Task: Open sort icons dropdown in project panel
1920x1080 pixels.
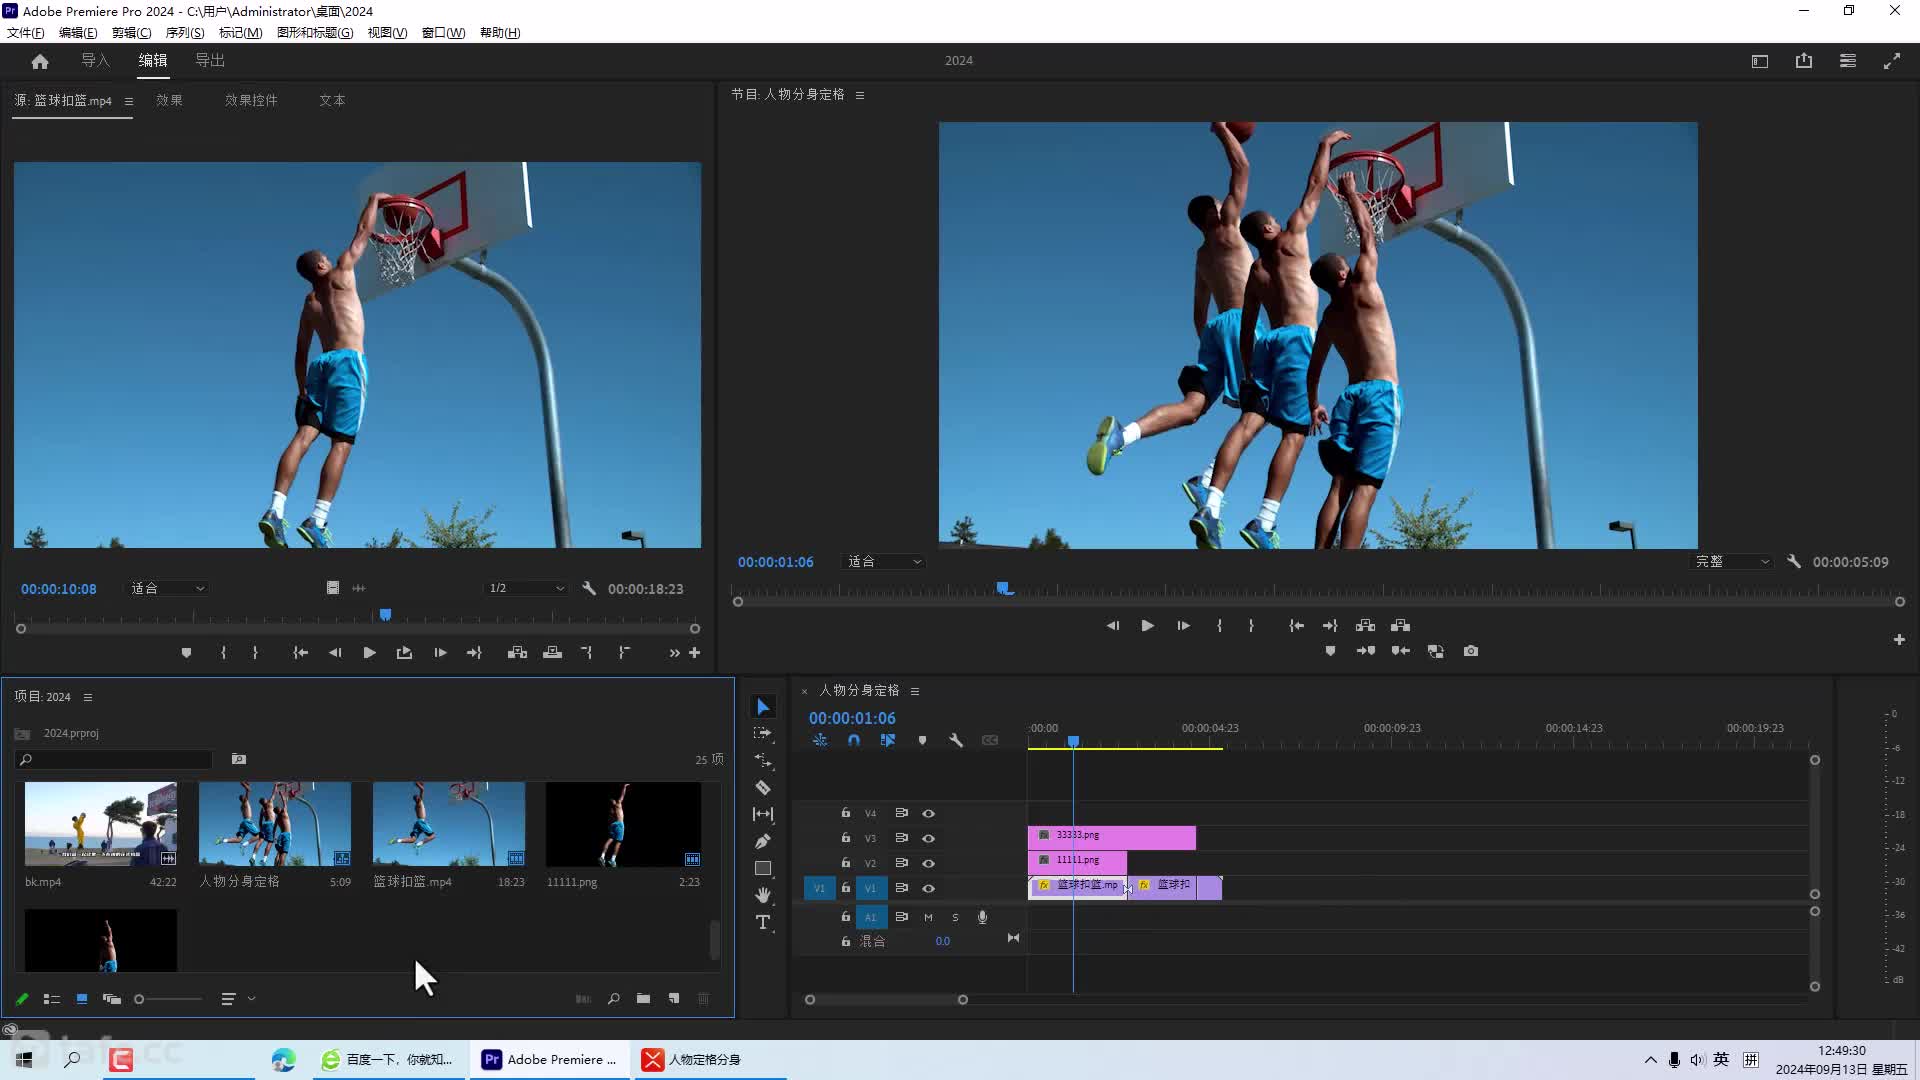Action: 238,998
